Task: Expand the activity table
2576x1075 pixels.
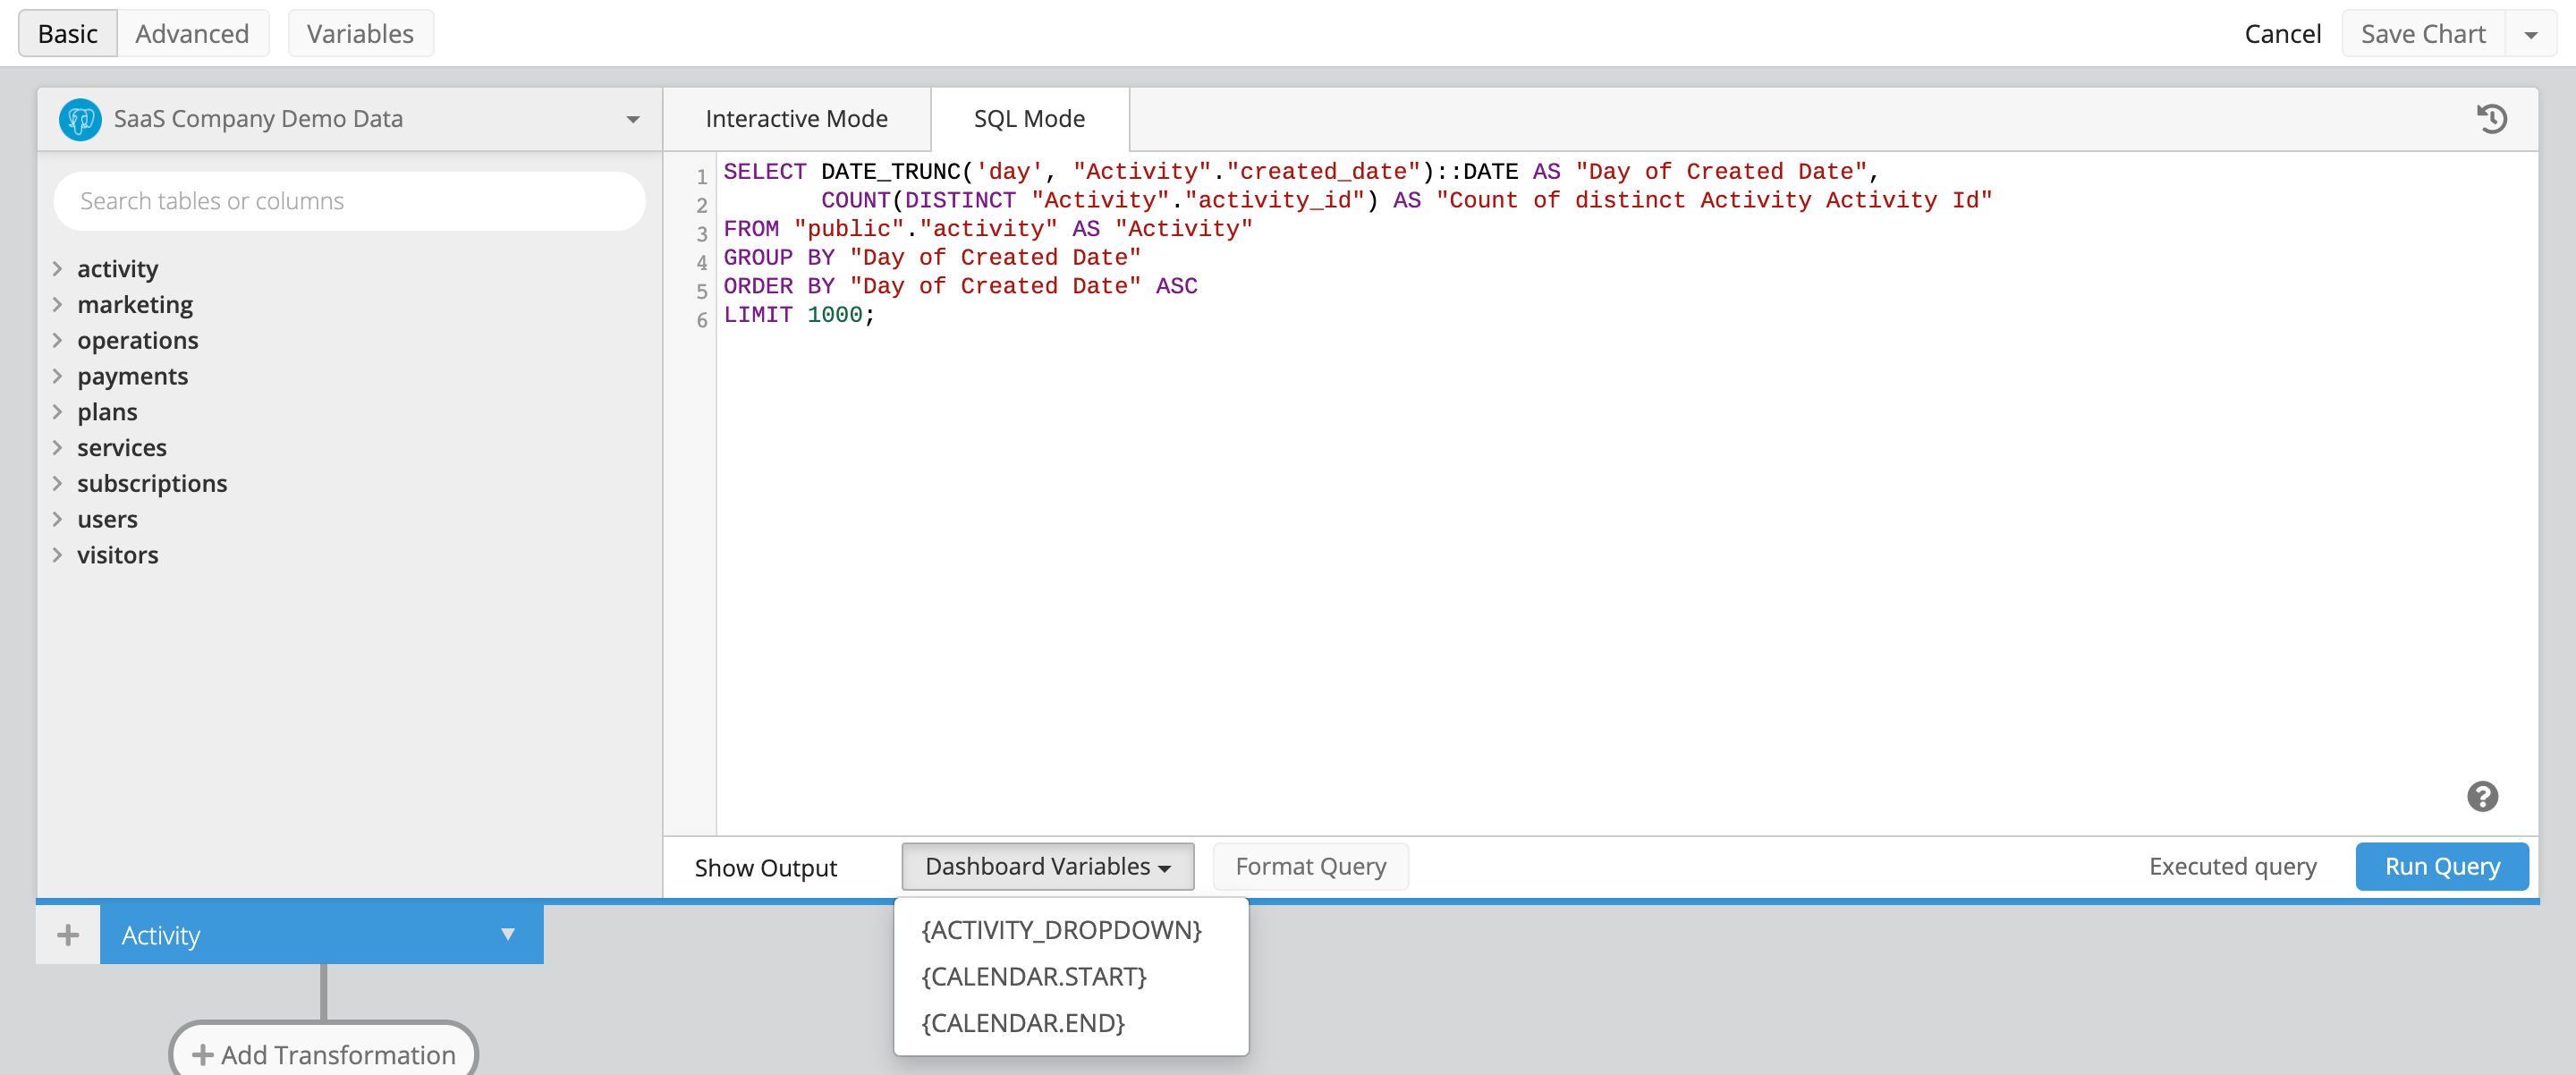Action: click(x=57, y=268)
